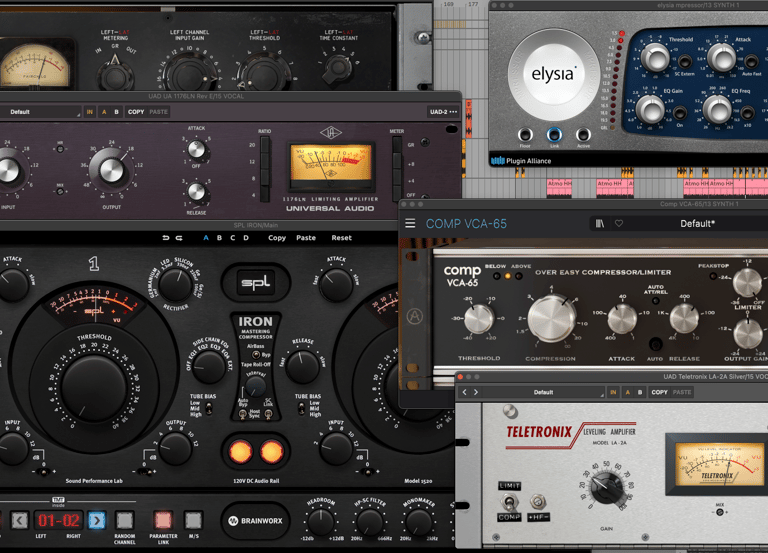Click the silver screw knob above Teletronix logo
Screen dimensions: 768x553
(510, 410)
